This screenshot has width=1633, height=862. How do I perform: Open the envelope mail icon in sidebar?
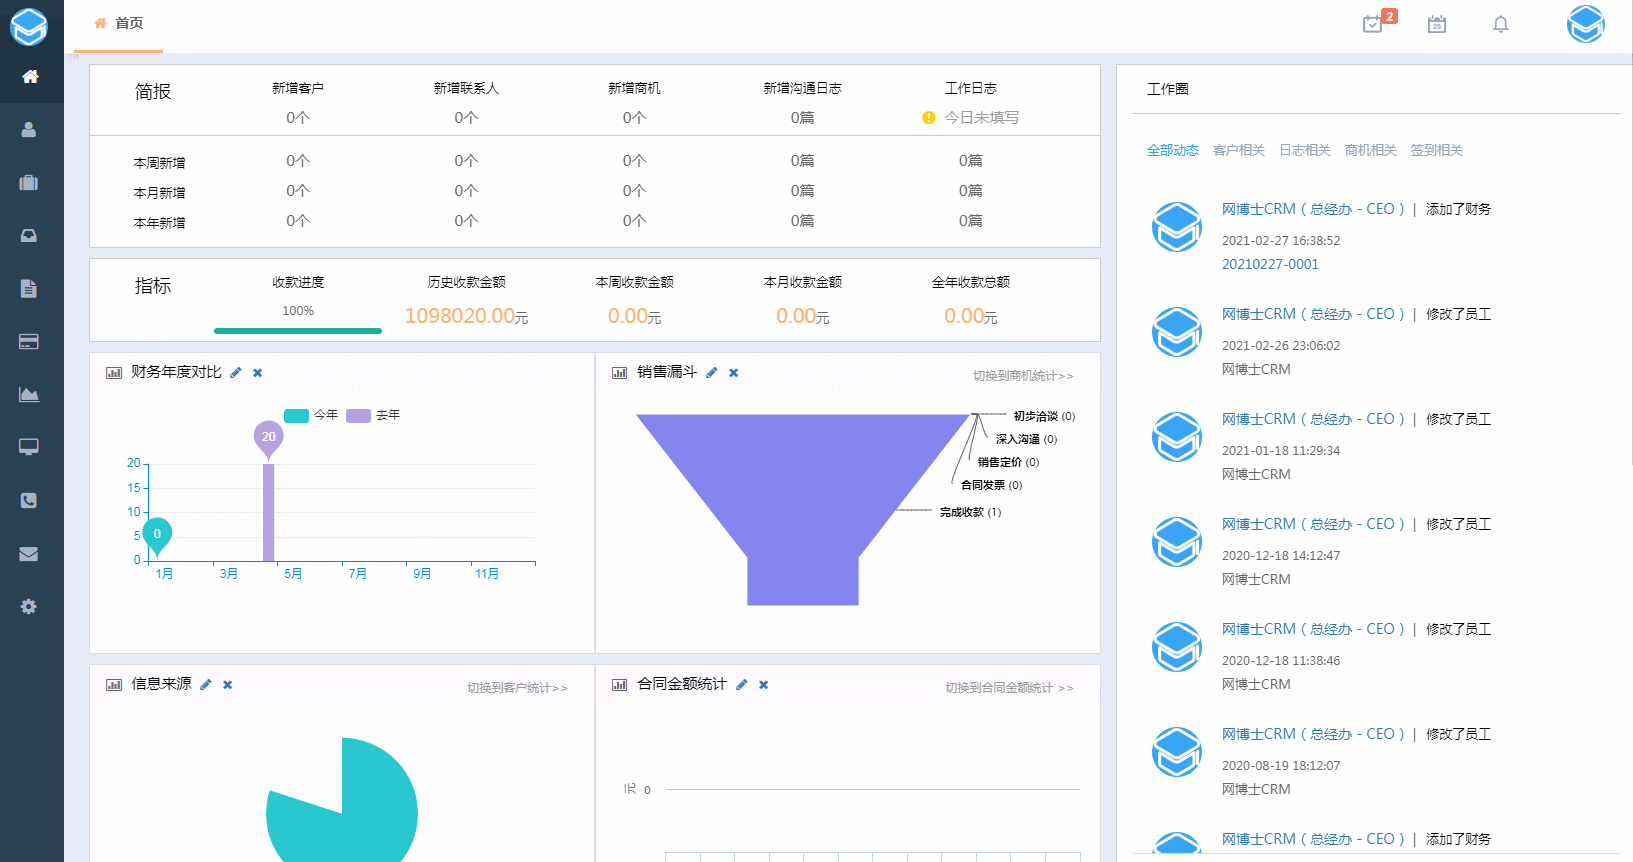point(29,554)
